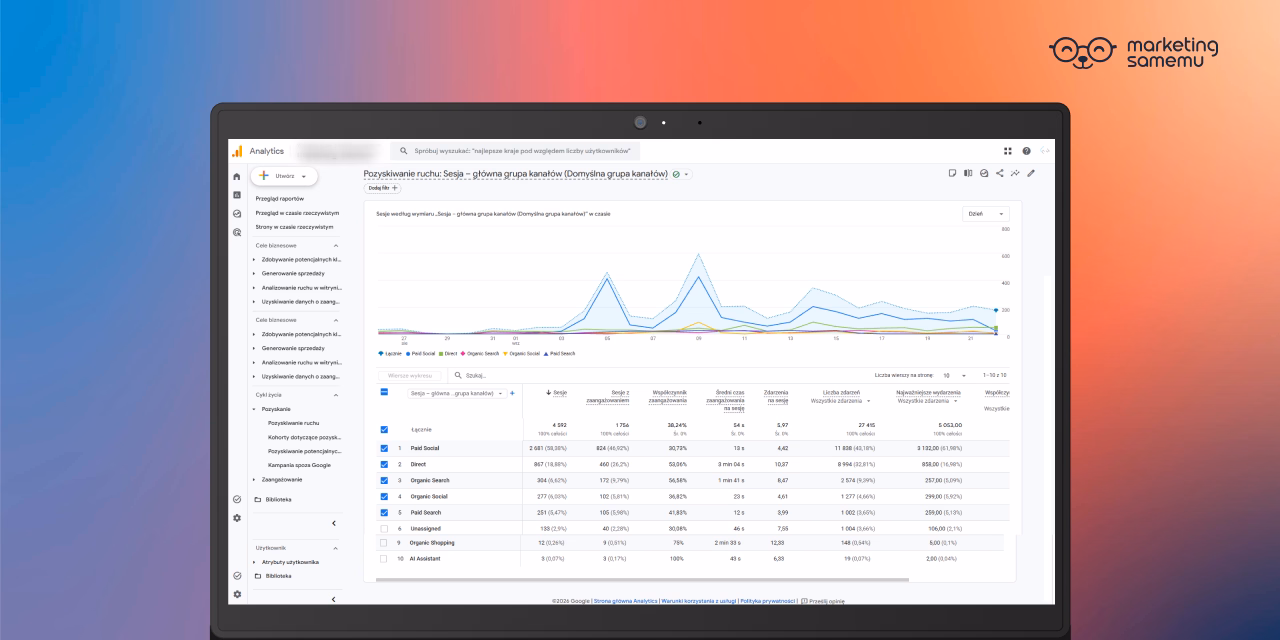
Task: Uncheck the Paid Search row checkbox
Action: [384, 512]
